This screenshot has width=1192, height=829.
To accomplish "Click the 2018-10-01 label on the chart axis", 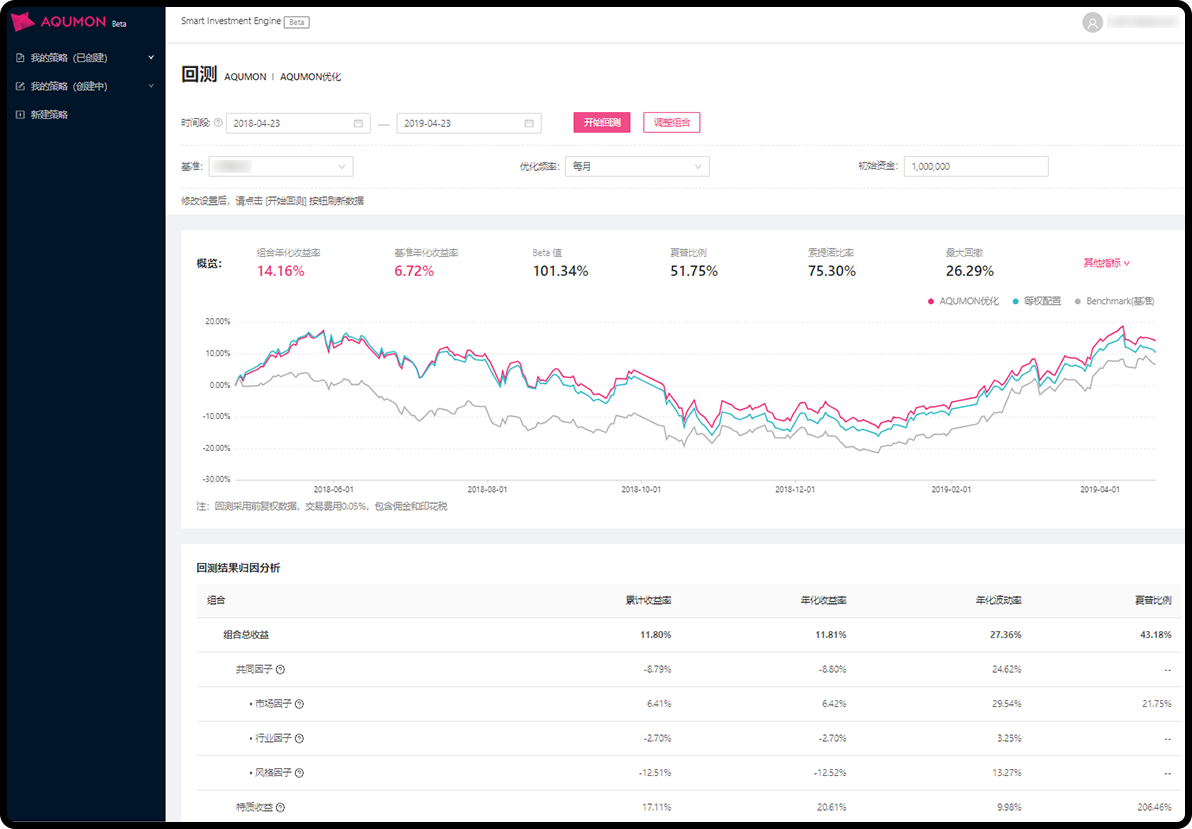I will (x=641, y=490).
